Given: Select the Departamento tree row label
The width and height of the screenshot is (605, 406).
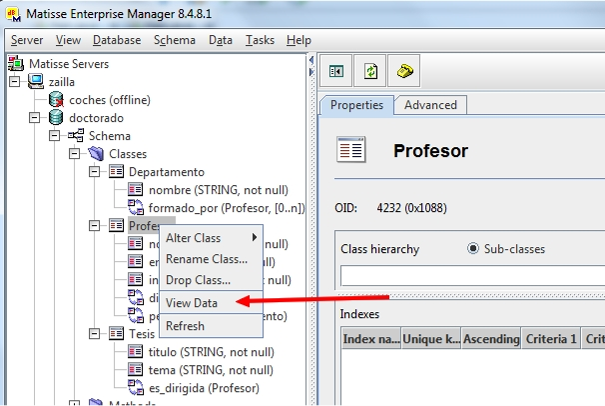Looking at the screenshot, I should (x=167, y=172).
